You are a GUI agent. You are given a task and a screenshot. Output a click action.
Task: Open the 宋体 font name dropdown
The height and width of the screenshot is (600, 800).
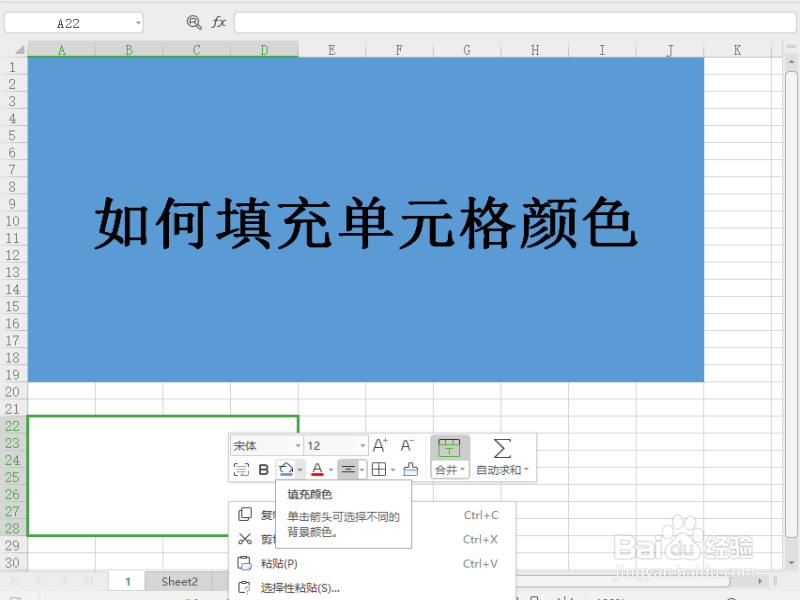point(297,445)
